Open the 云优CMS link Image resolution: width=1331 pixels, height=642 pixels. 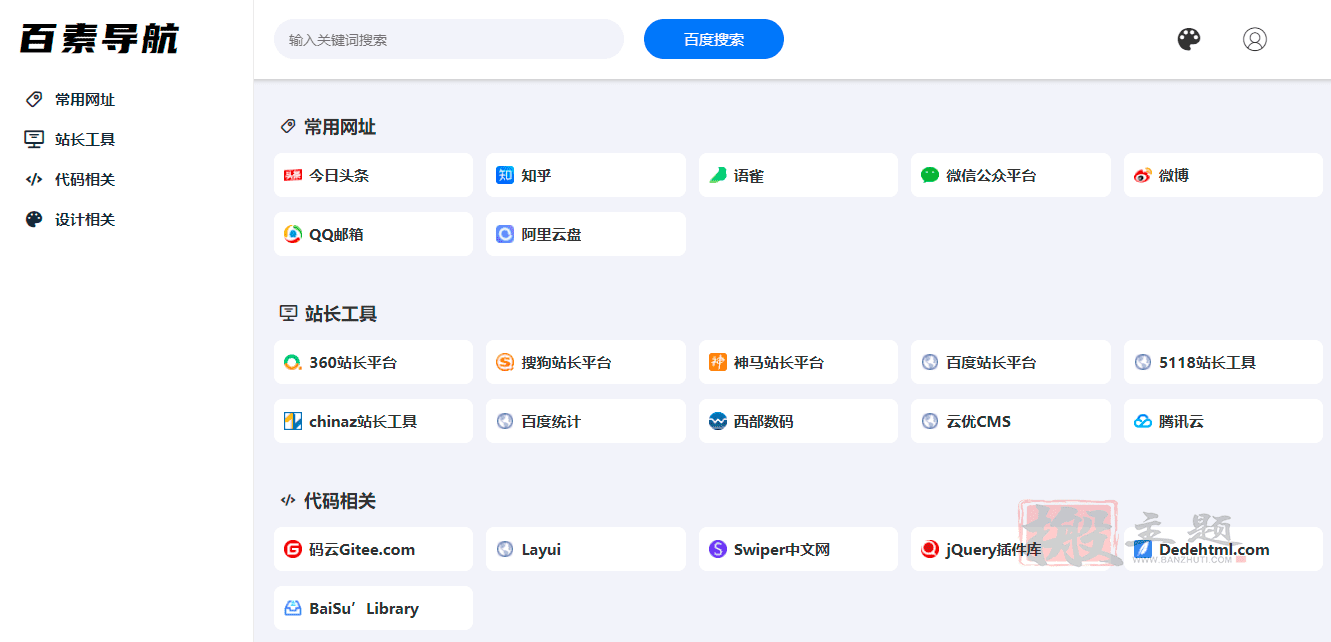click(1011, 421)
